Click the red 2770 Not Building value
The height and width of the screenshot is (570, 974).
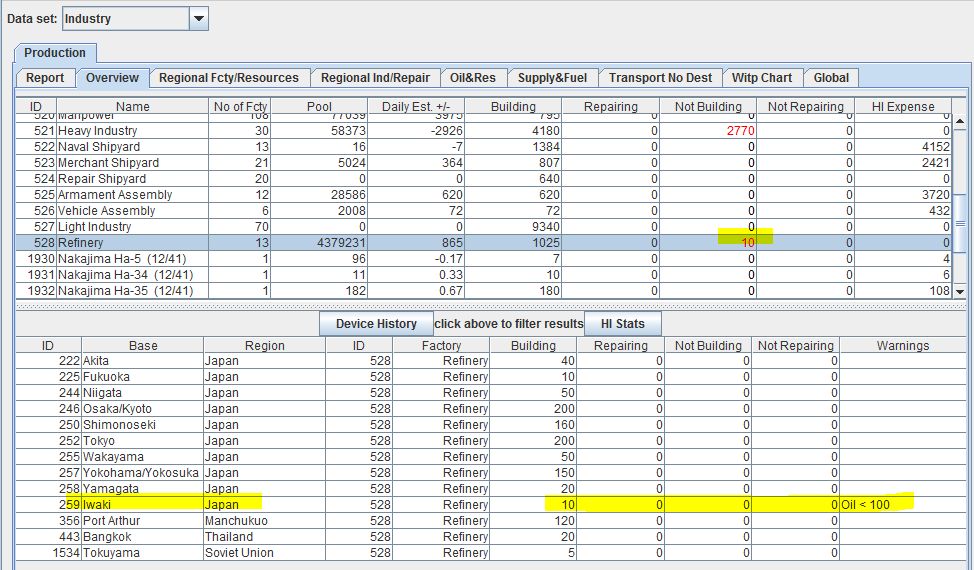tap(740, 131)
